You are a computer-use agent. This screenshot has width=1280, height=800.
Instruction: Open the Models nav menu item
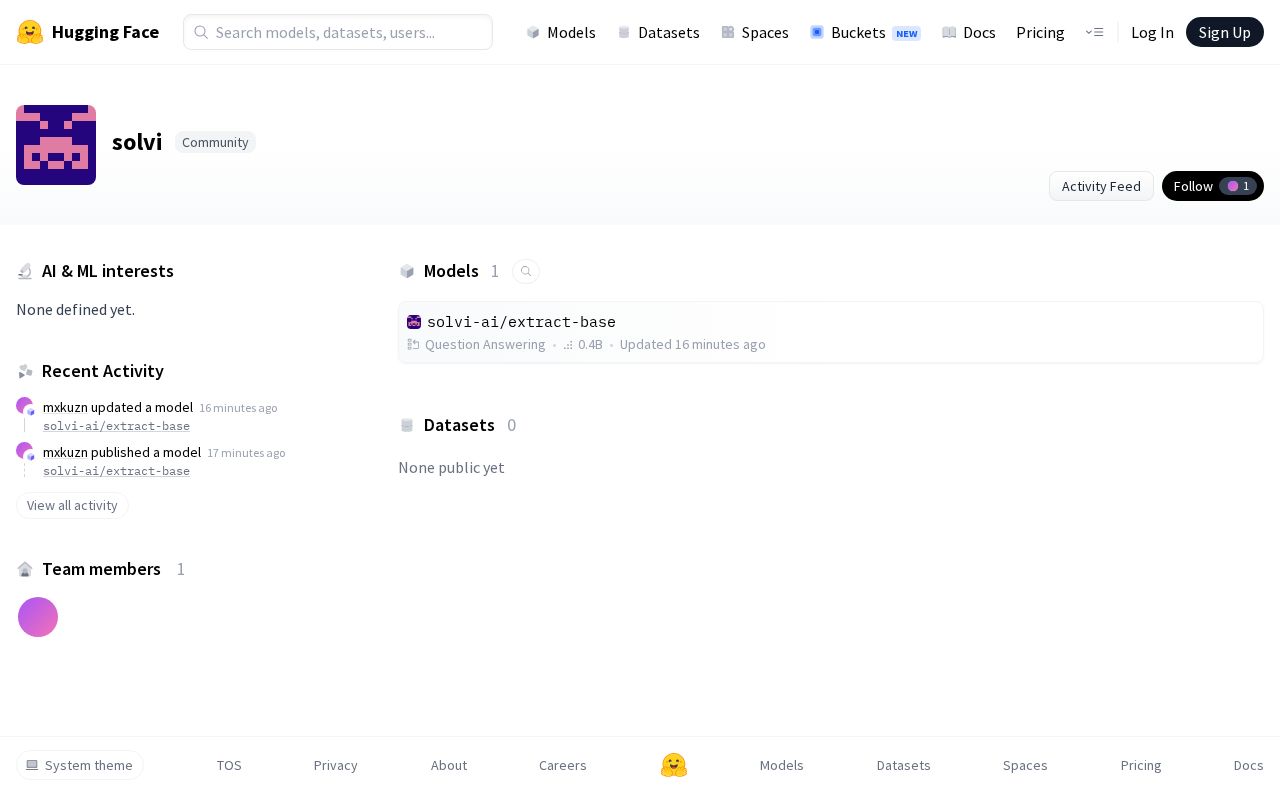(x=561, y=32)
